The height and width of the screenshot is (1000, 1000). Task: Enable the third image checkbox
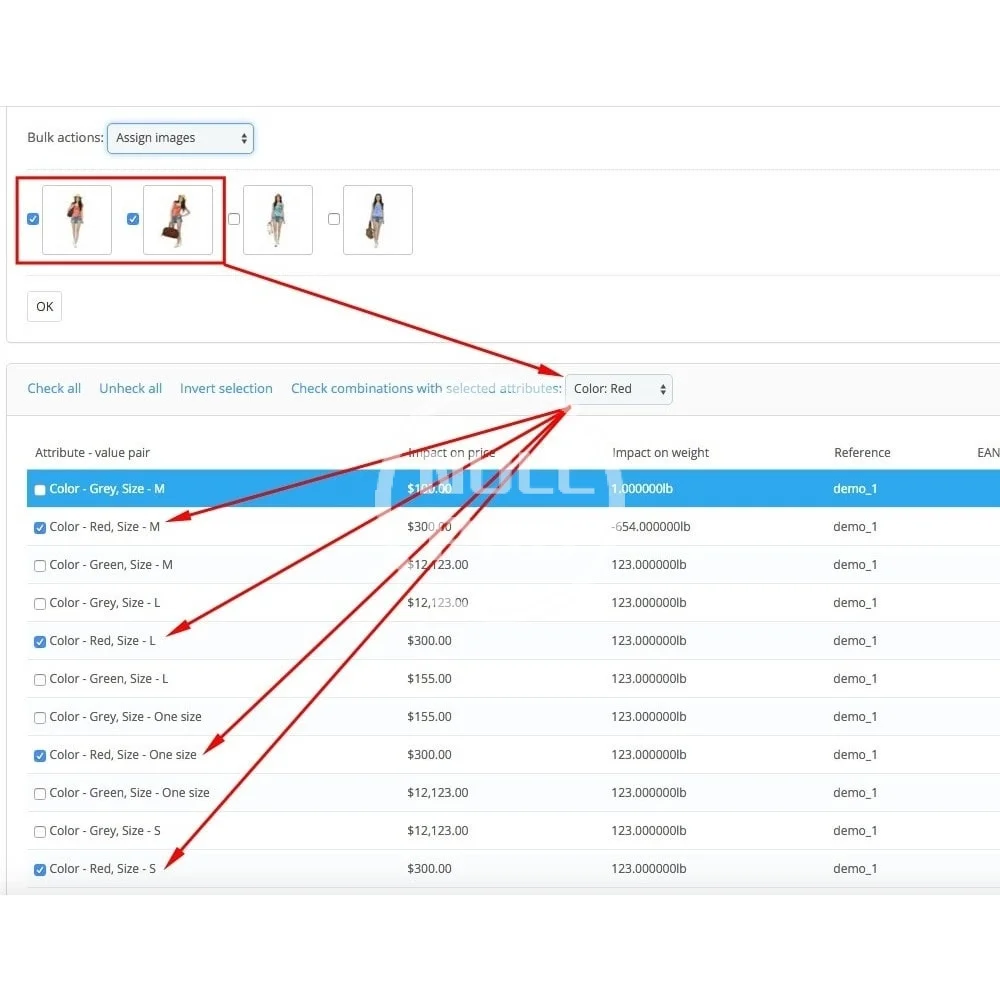pos(234,219)
